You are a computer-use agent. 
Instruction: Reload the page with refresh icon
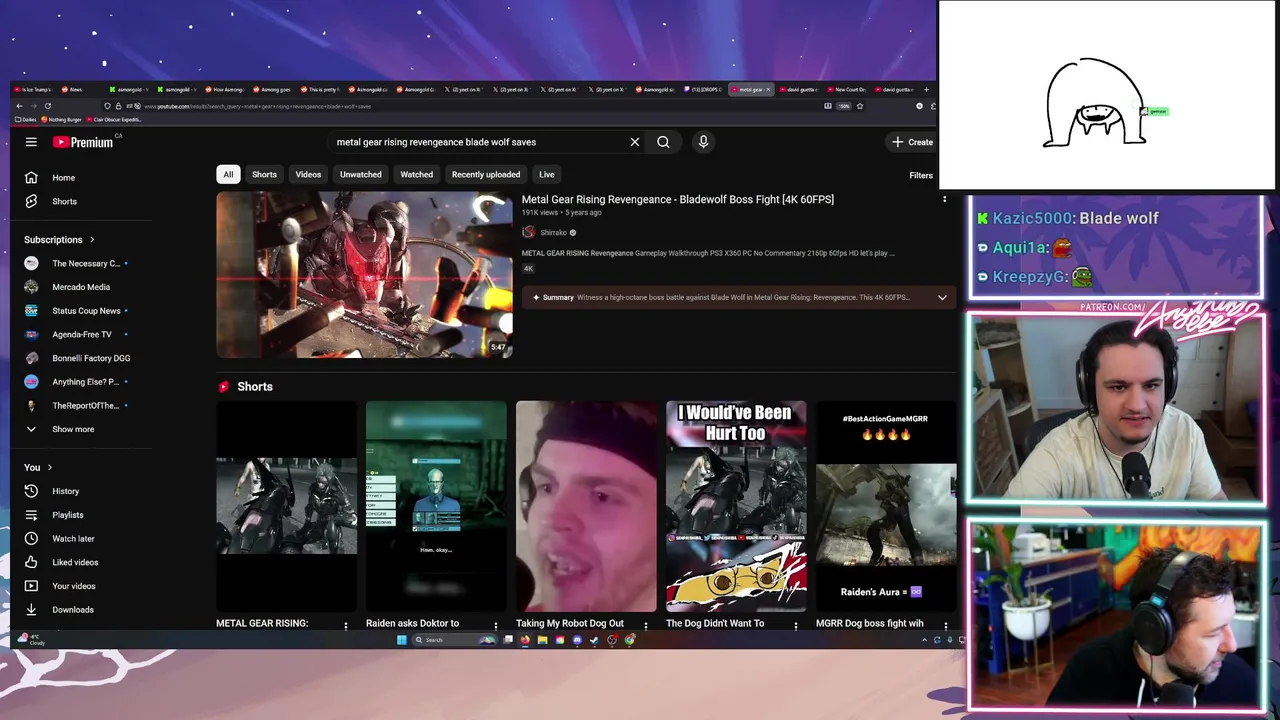47,106
